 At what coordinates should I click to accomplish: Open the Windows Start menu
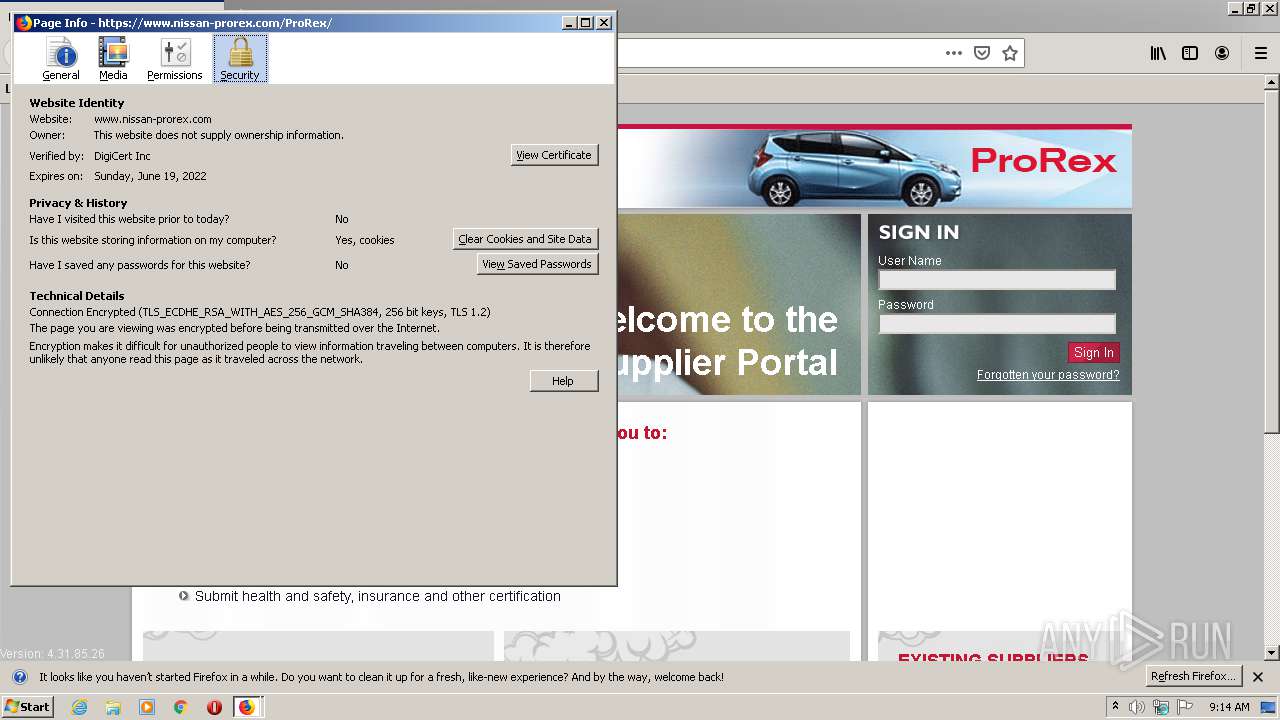coord(28,706)
